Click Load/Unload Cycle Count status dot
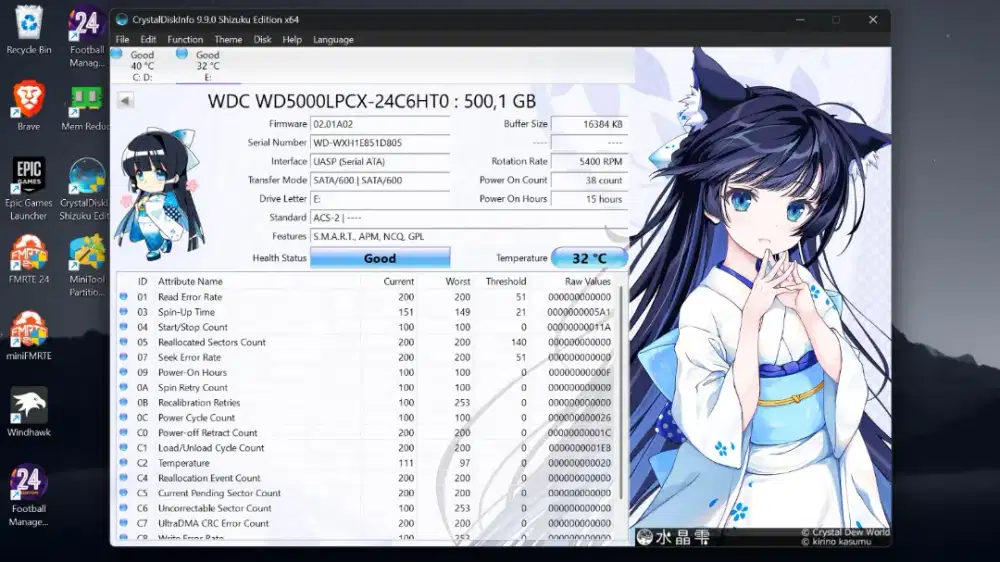The width and height of the screenshot is (1000, 562). 123,448
